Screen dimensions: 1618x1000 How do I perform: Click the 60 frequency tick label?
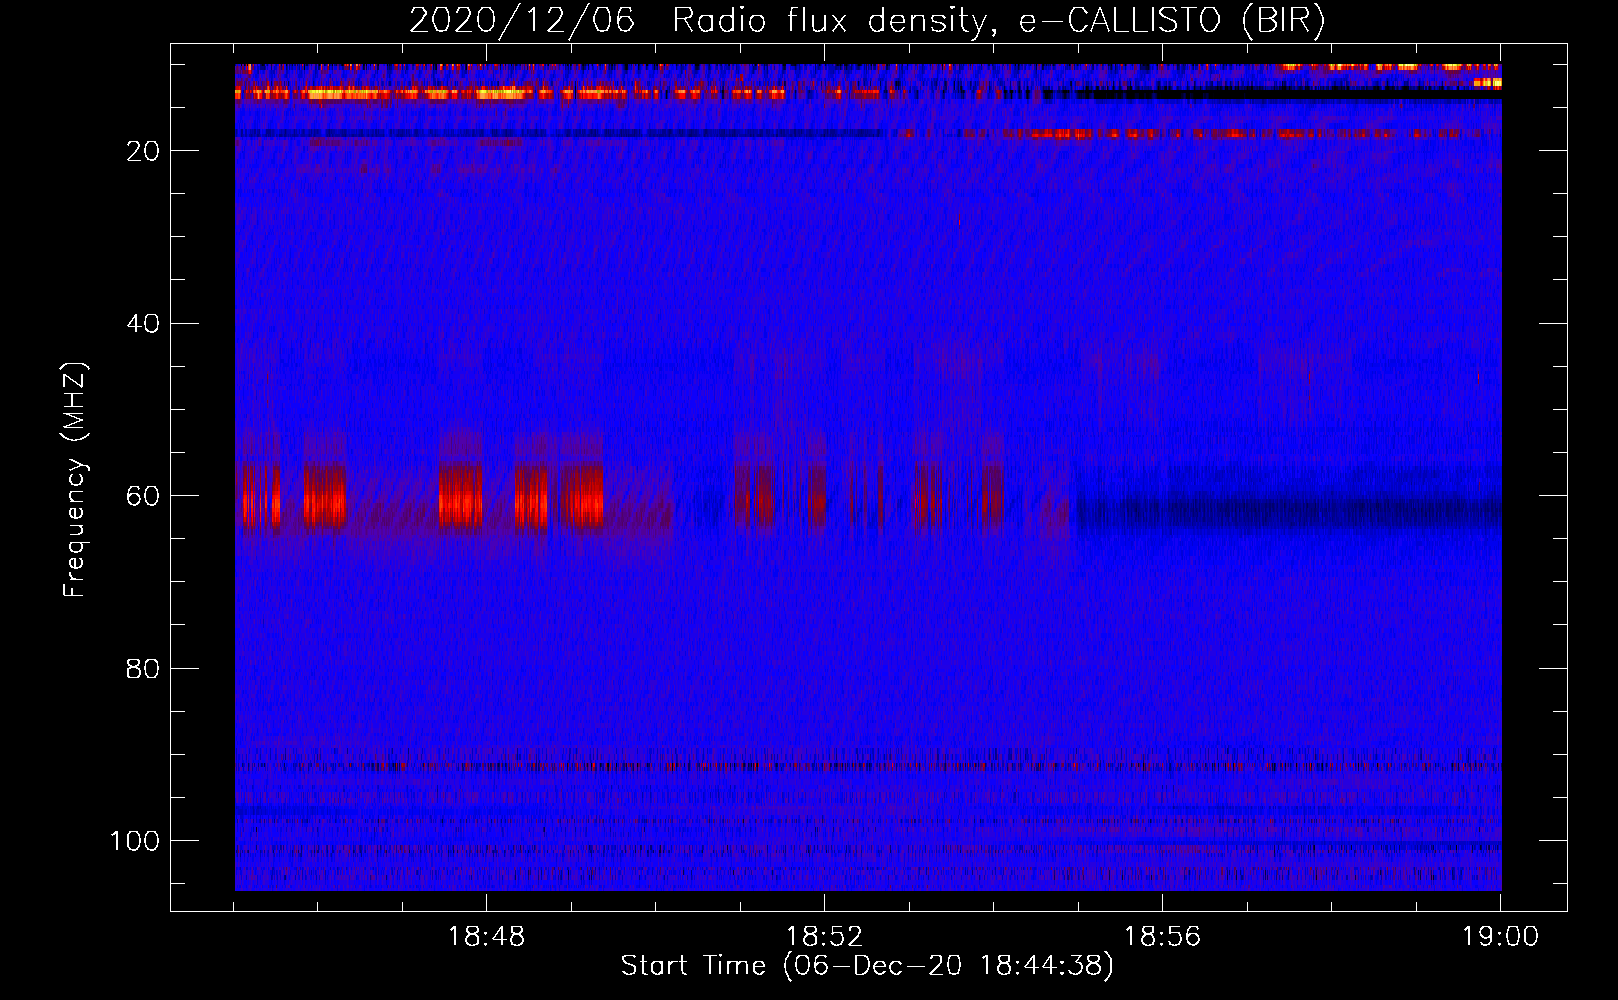(x=143, y=496)
